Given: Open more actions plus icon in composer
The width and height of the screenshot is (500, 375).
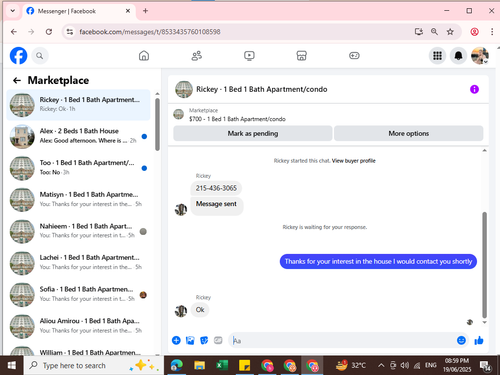Looking at the screenshot, I should 176,340.
